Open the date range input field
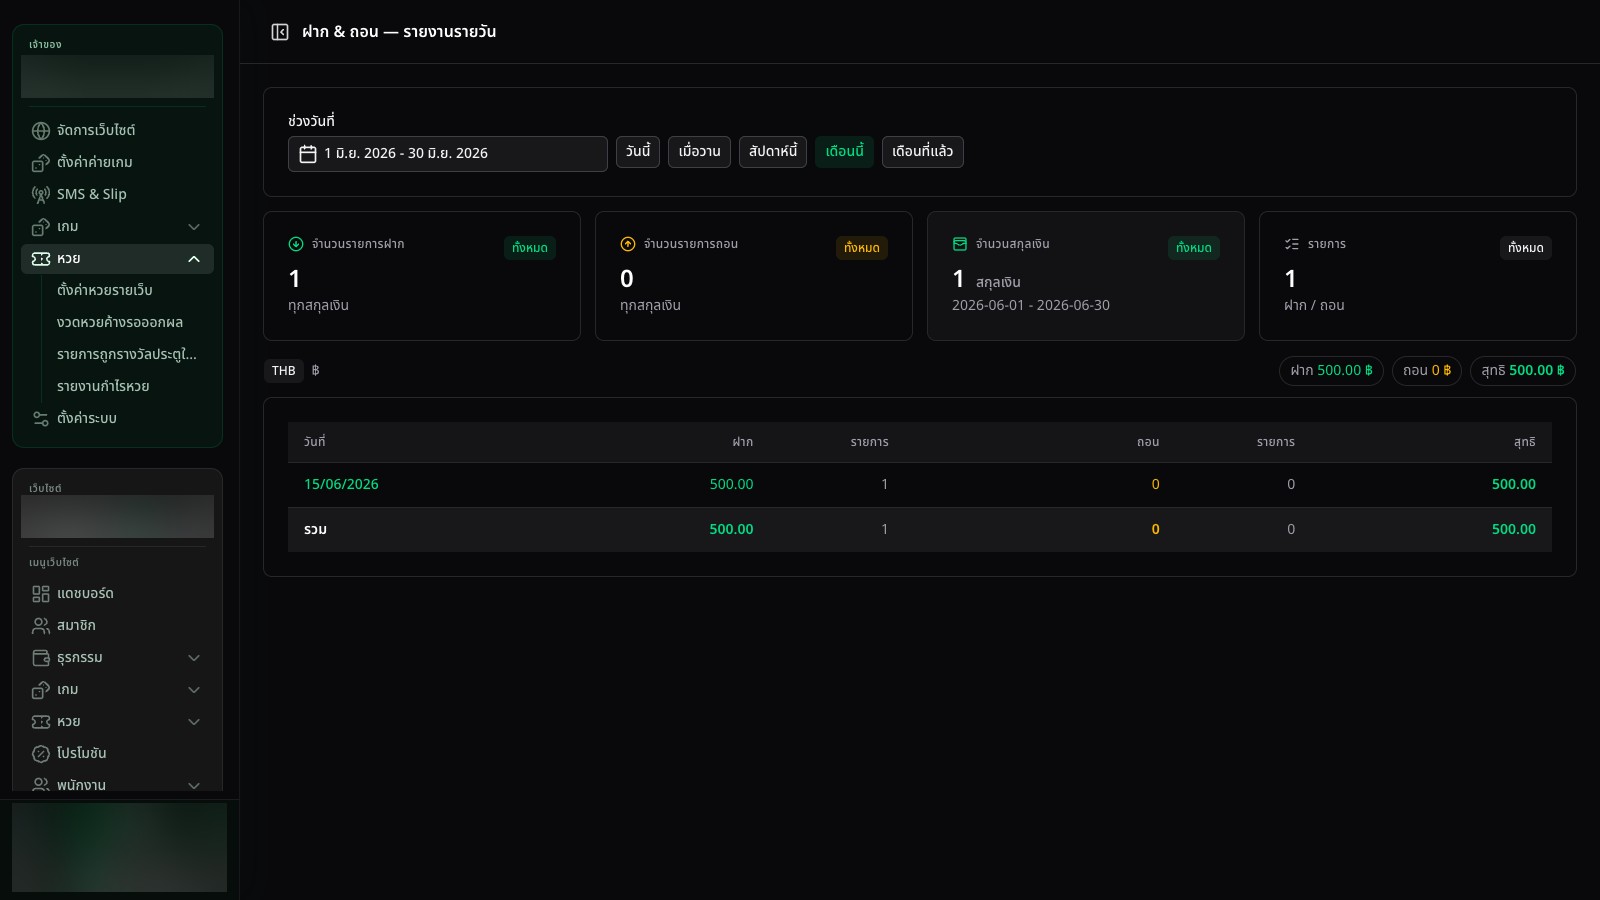1600x900 pixels. pos(448,154)
